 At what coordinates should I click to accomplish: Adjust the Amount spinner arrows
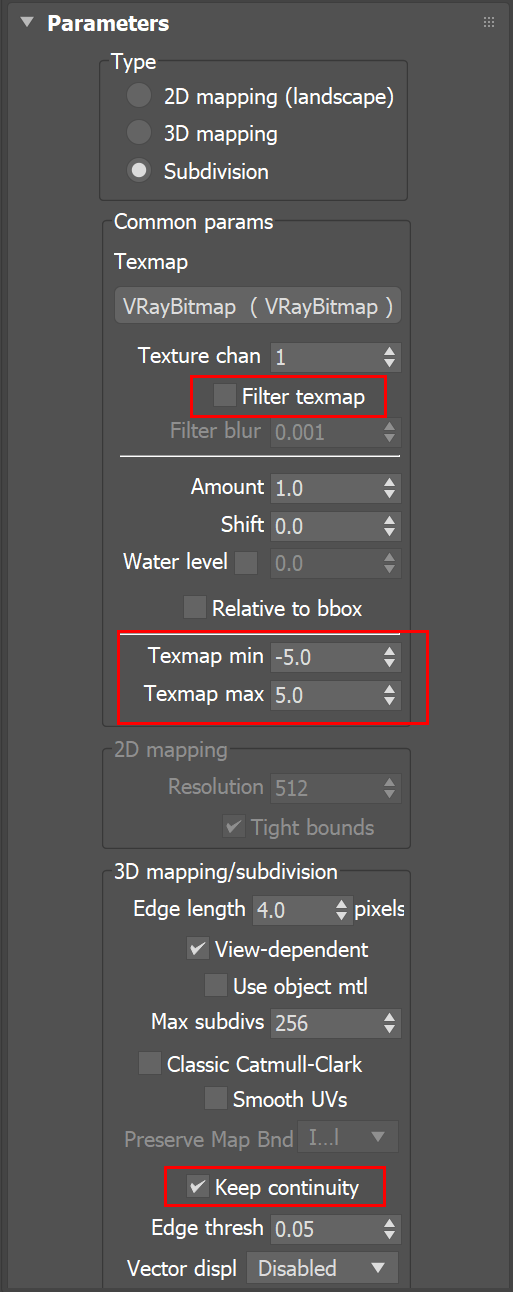click(390, 488)
